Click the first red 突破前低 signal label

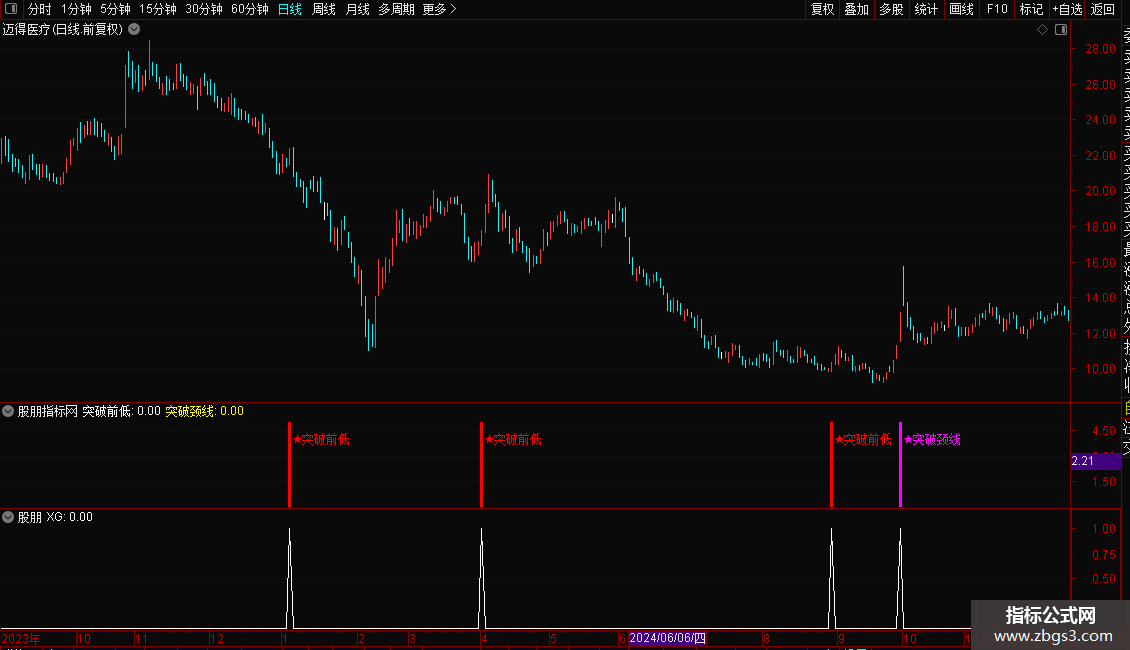tap(321, 440)
